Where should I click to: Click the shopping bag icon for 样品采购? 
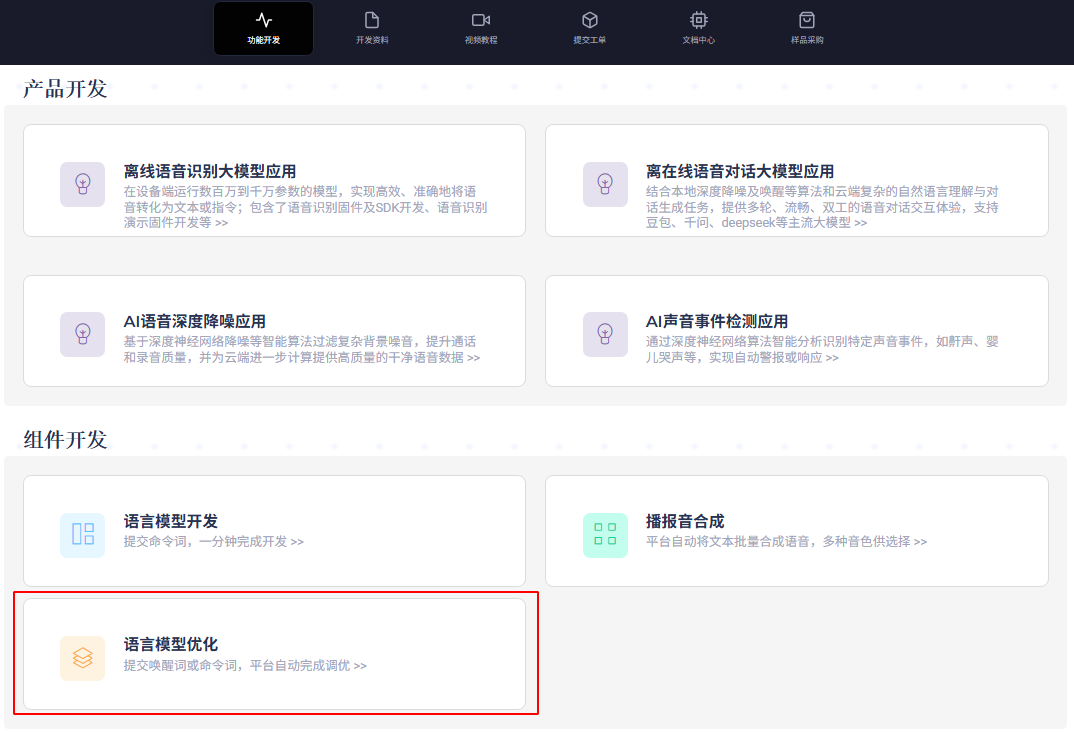click(807, 20)
